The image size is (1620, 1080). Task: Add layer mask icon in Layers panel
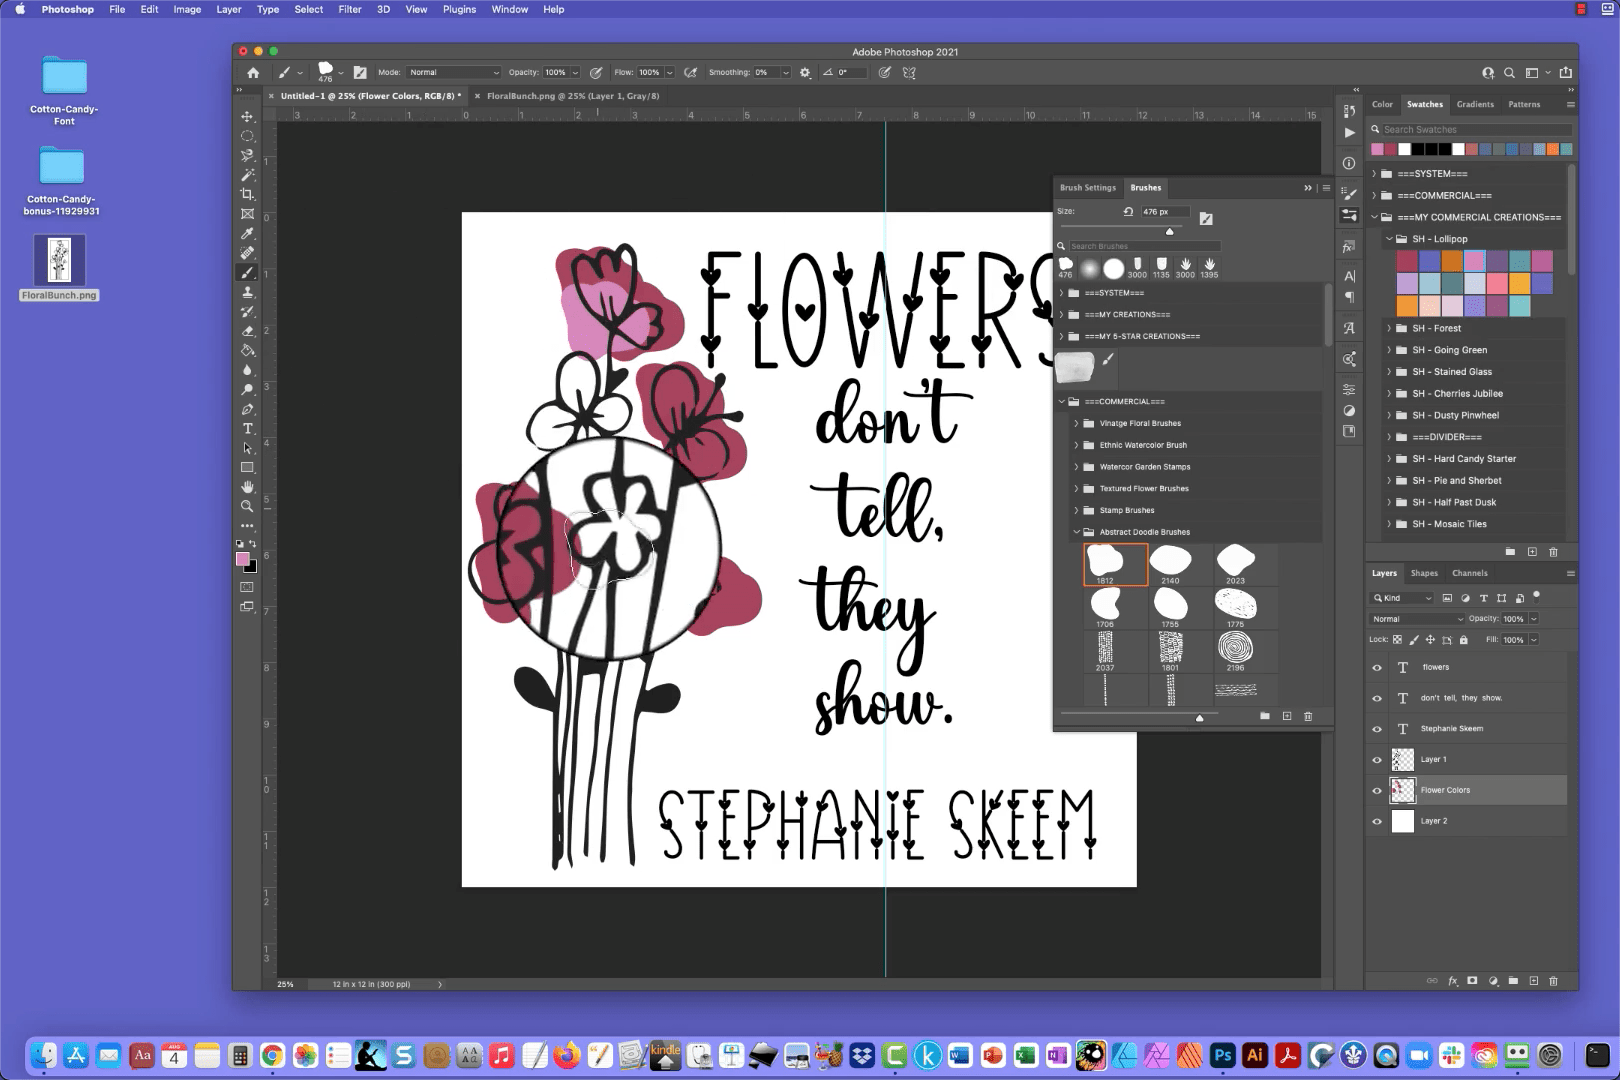(1472, 981)
